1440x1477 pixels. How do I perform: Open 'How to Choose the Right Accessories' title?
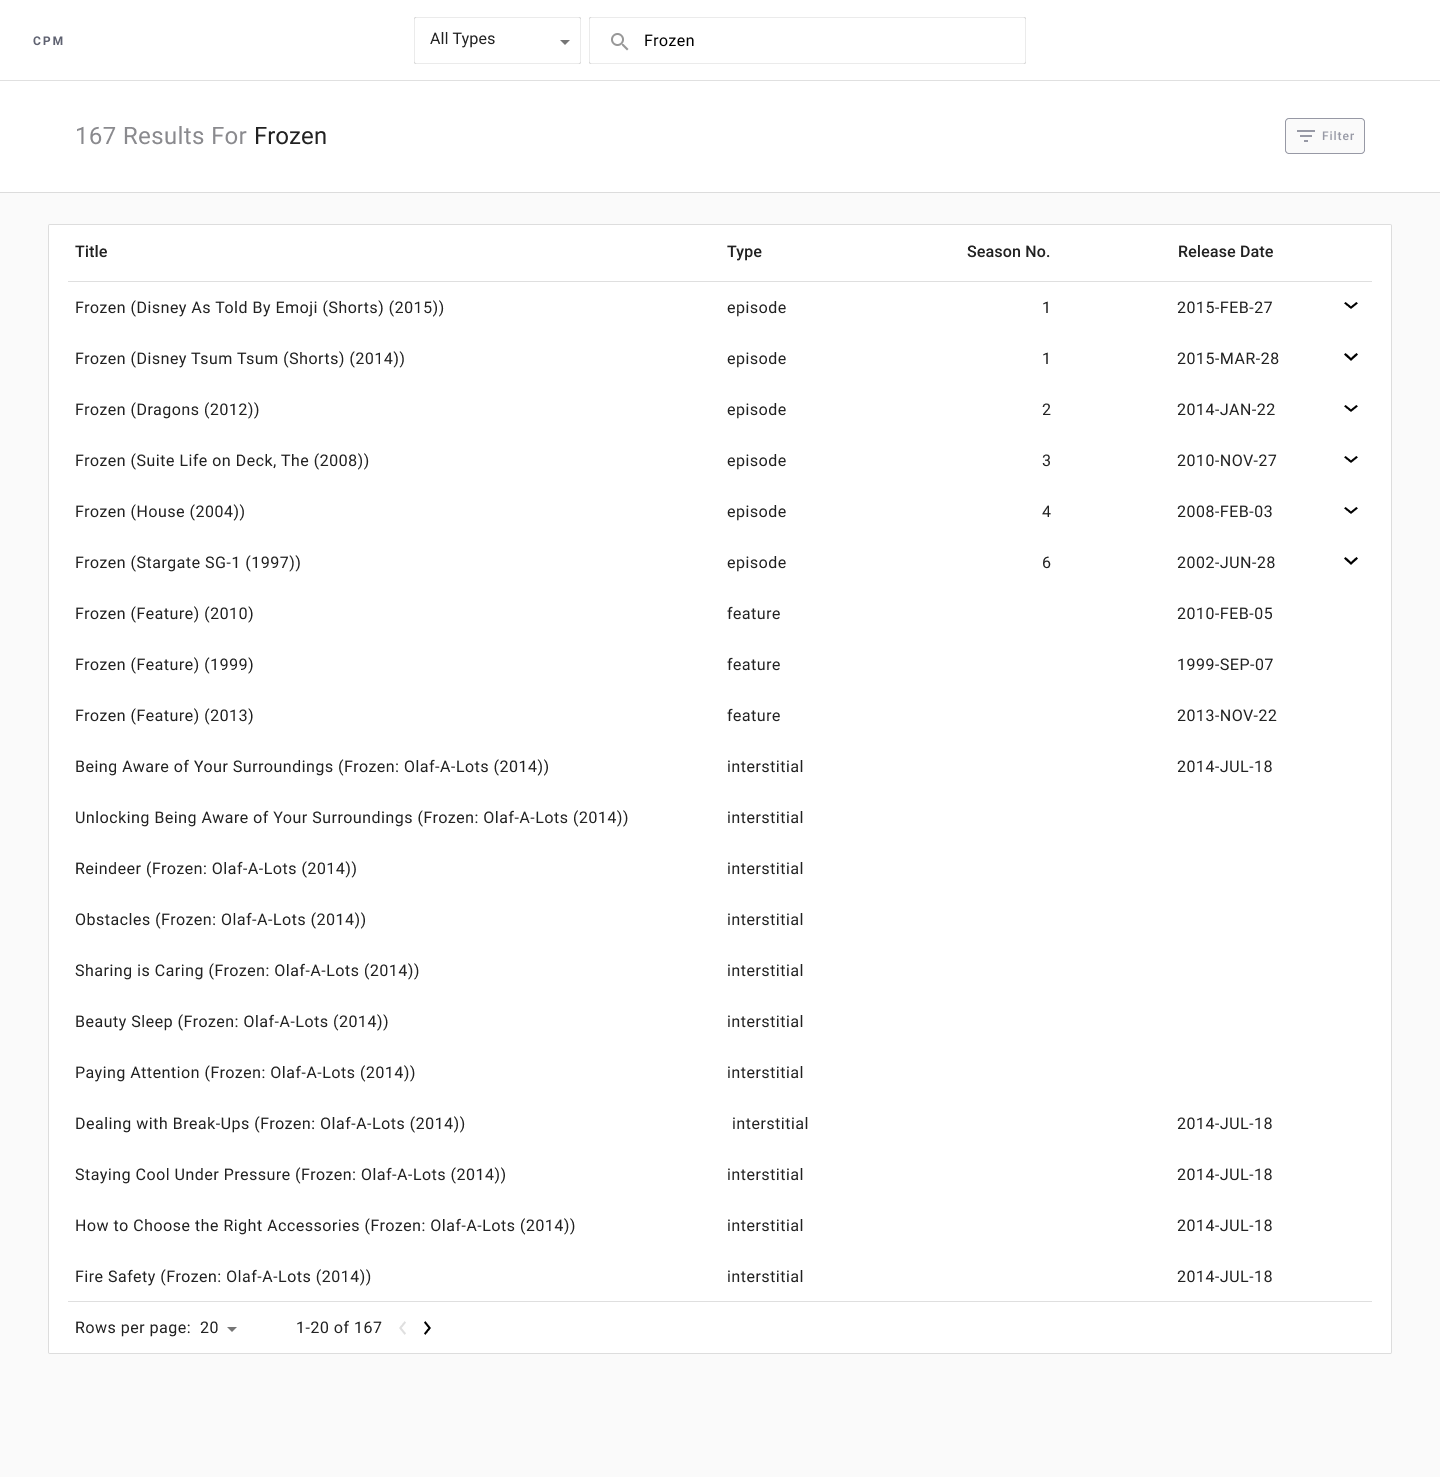pyautogui.click(x=325, y=1226)
